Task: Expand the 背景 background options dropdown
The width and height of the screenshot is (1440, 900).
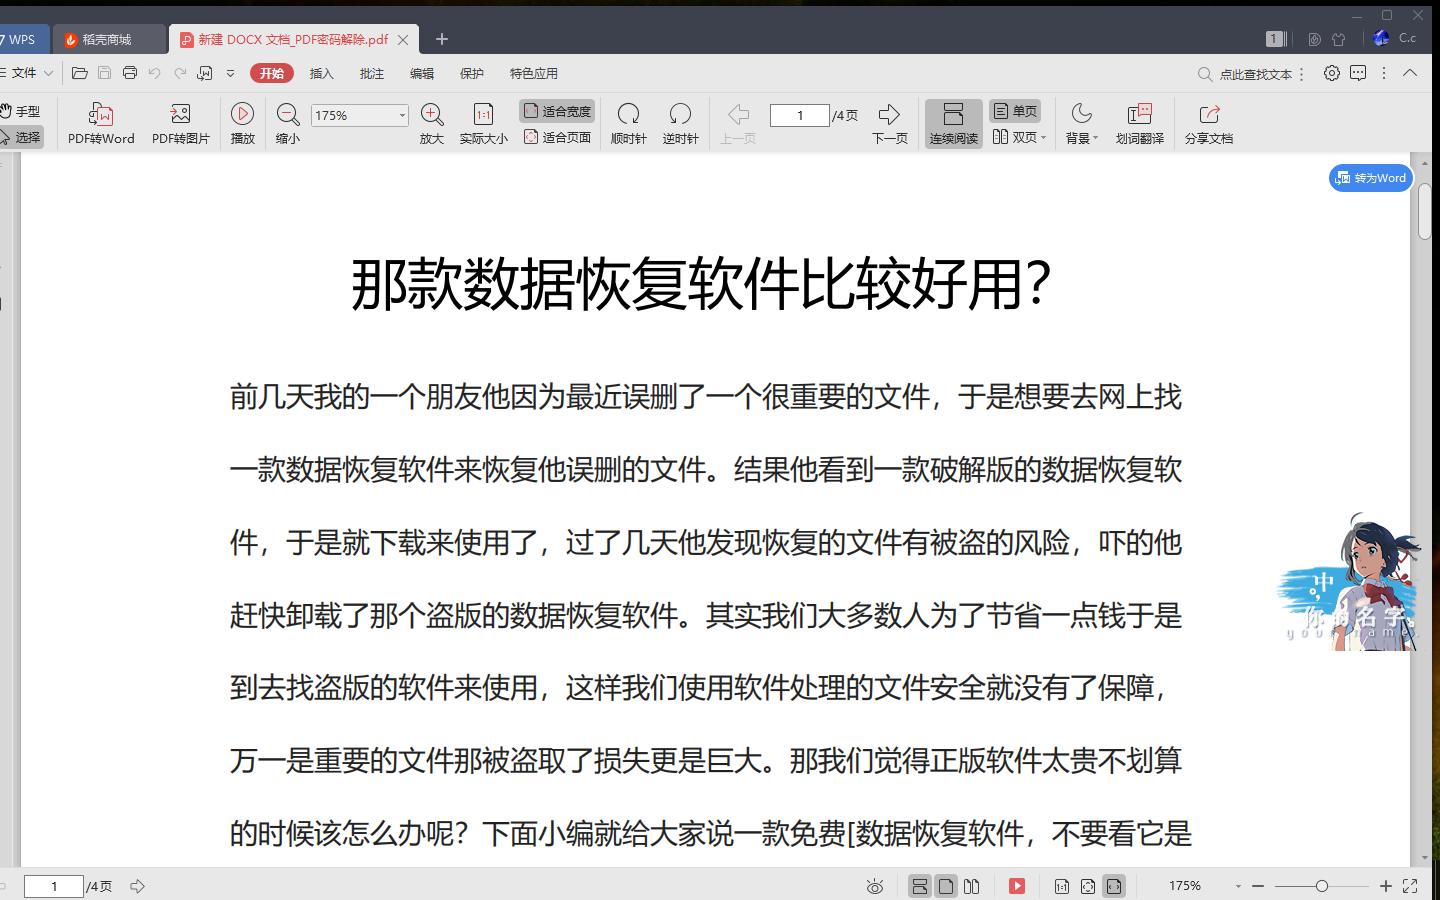Action: coord(1094,138)
